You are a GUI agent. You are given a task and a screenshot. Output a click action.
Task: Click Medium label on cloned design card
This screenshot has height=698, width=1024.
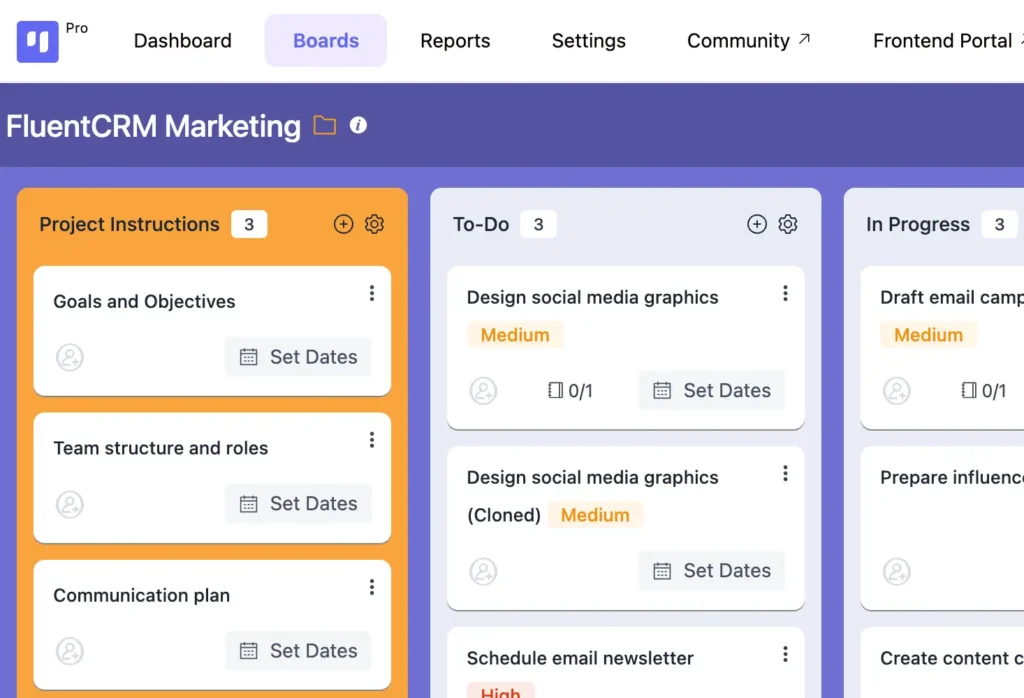coord(595,515)
